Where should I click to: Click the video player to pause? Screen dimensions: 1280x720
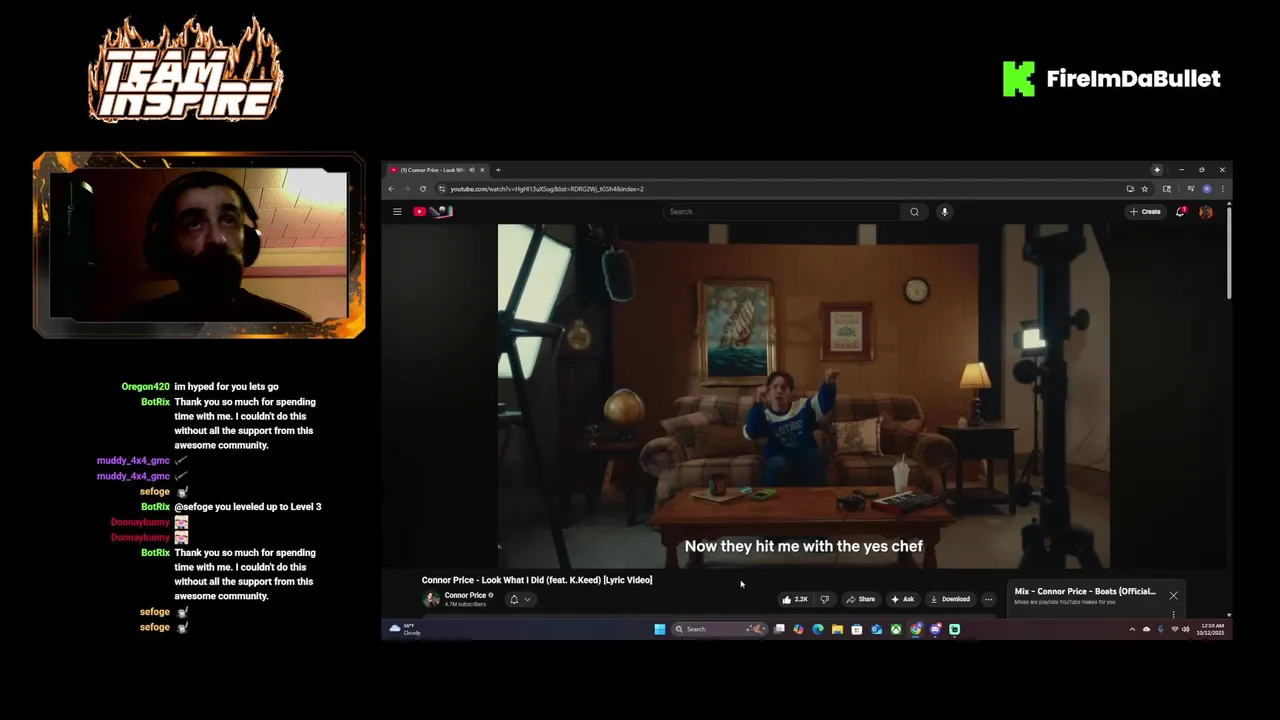tap(803, 396)
